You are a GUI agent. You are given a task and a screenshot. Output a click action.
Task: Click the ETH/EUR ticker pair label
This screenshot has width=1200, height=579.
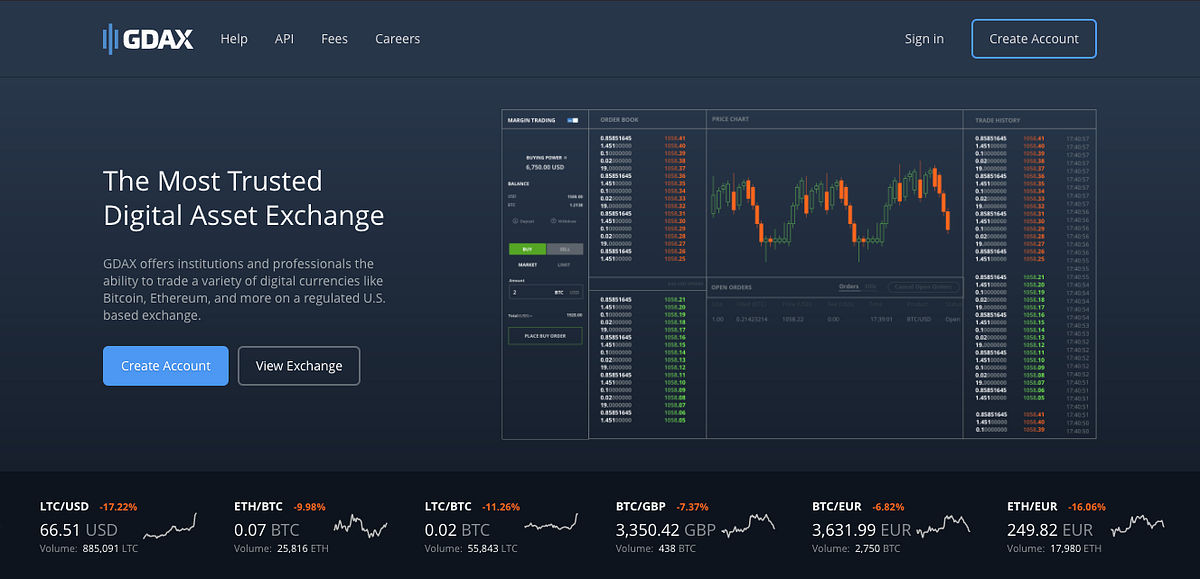point(1032,506)
